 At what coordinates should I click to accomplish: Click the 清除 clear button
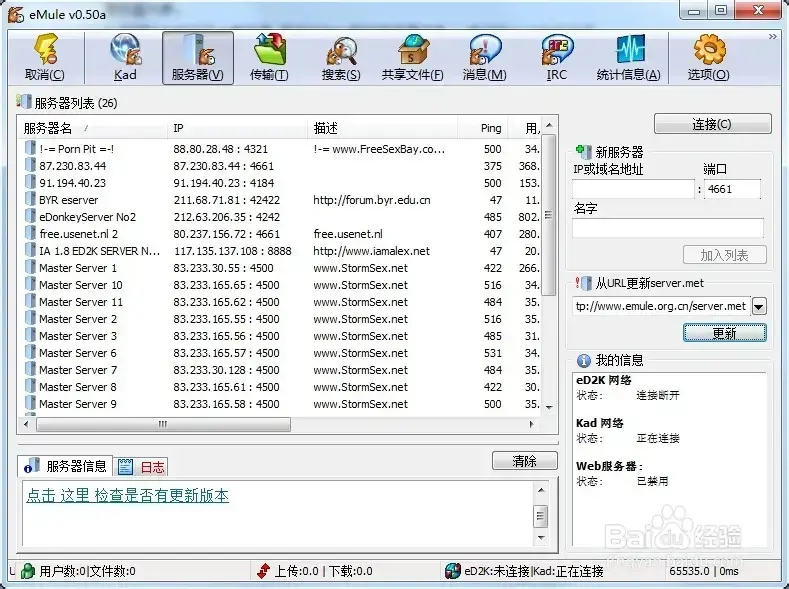[x=524, y=461]
